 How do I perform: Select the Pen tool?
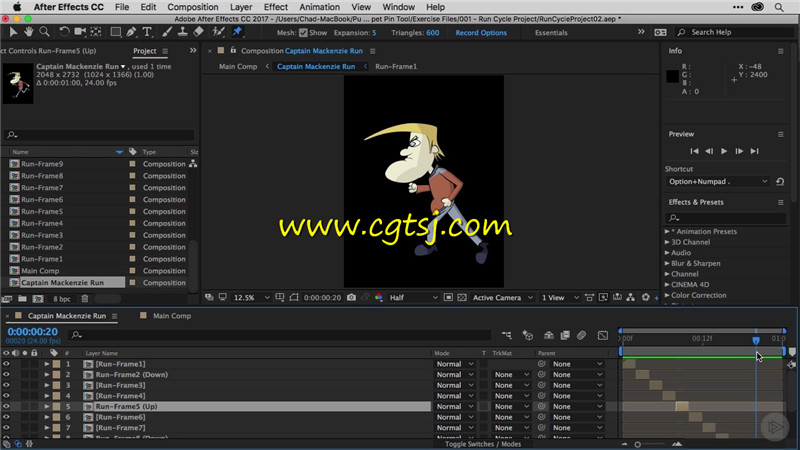(x=131, y=32)
